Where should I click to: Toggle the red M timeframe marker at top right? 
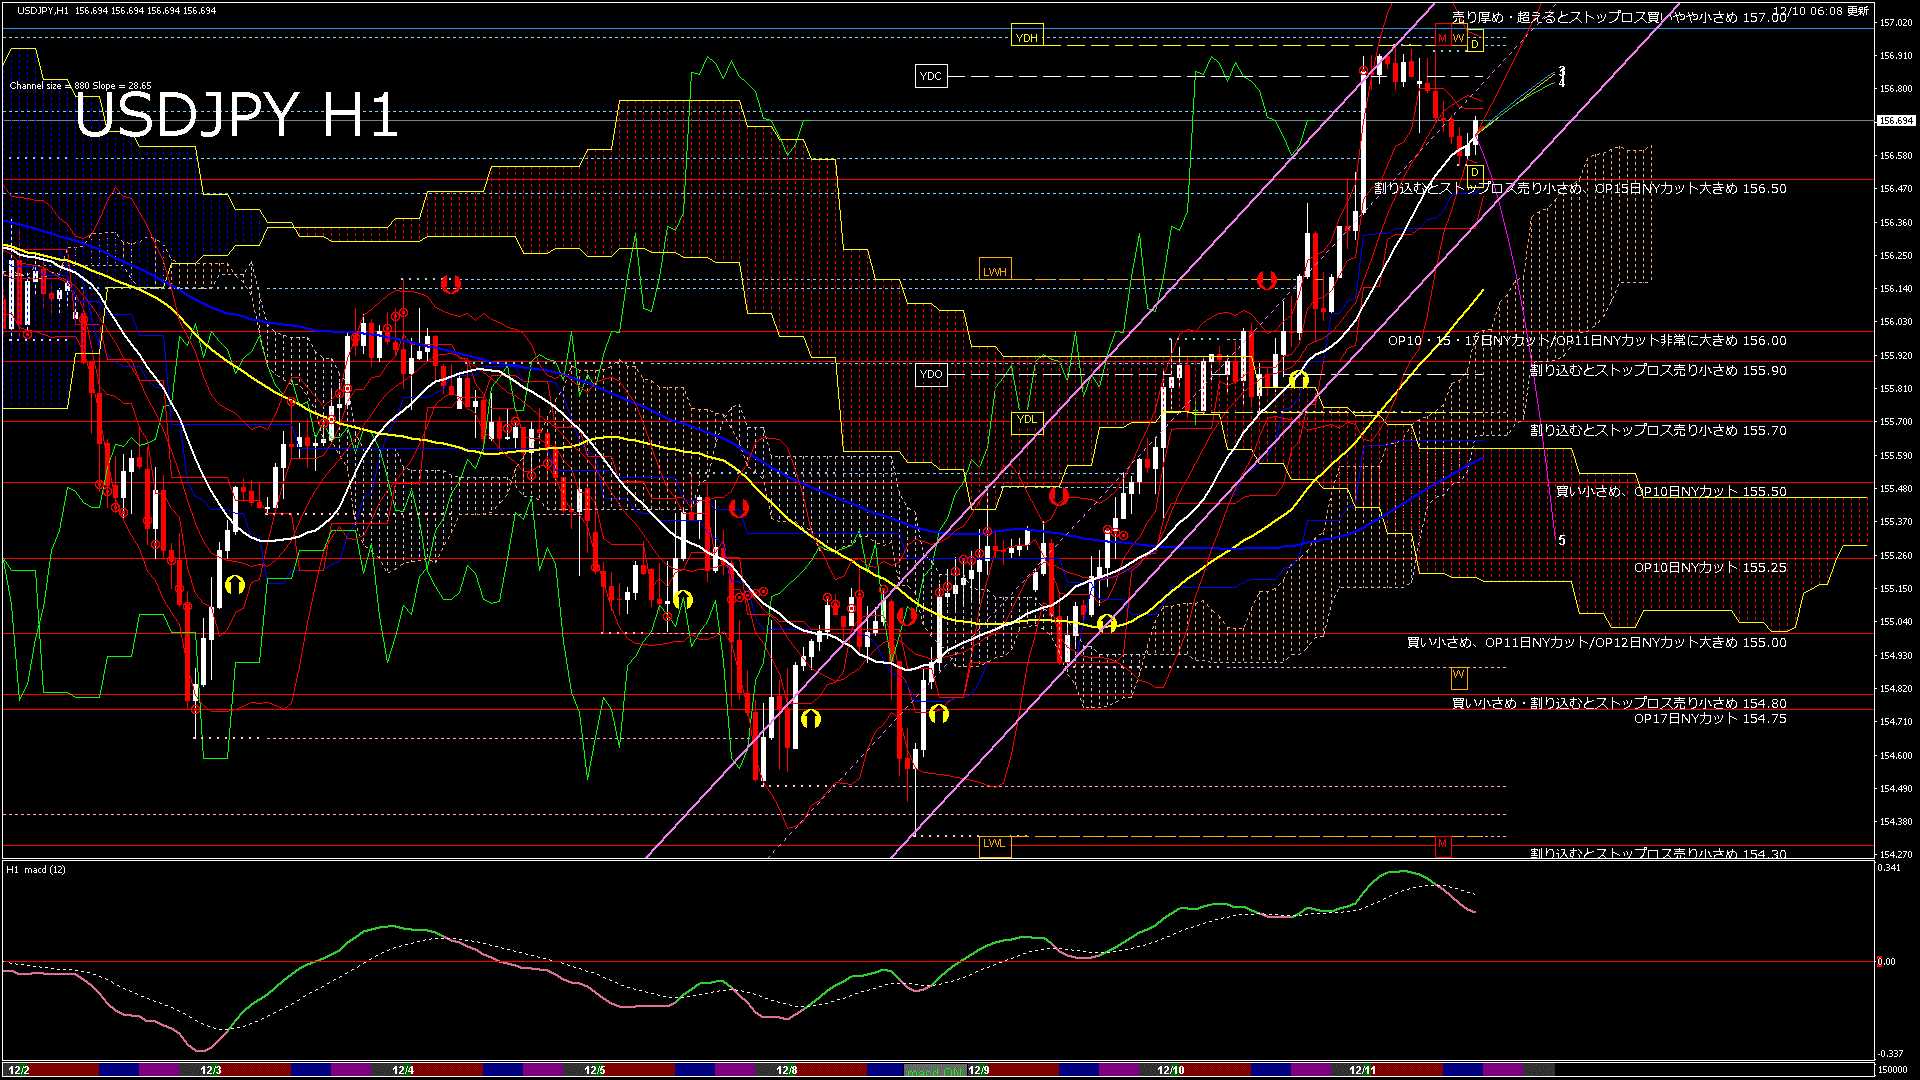(1442, 38)
